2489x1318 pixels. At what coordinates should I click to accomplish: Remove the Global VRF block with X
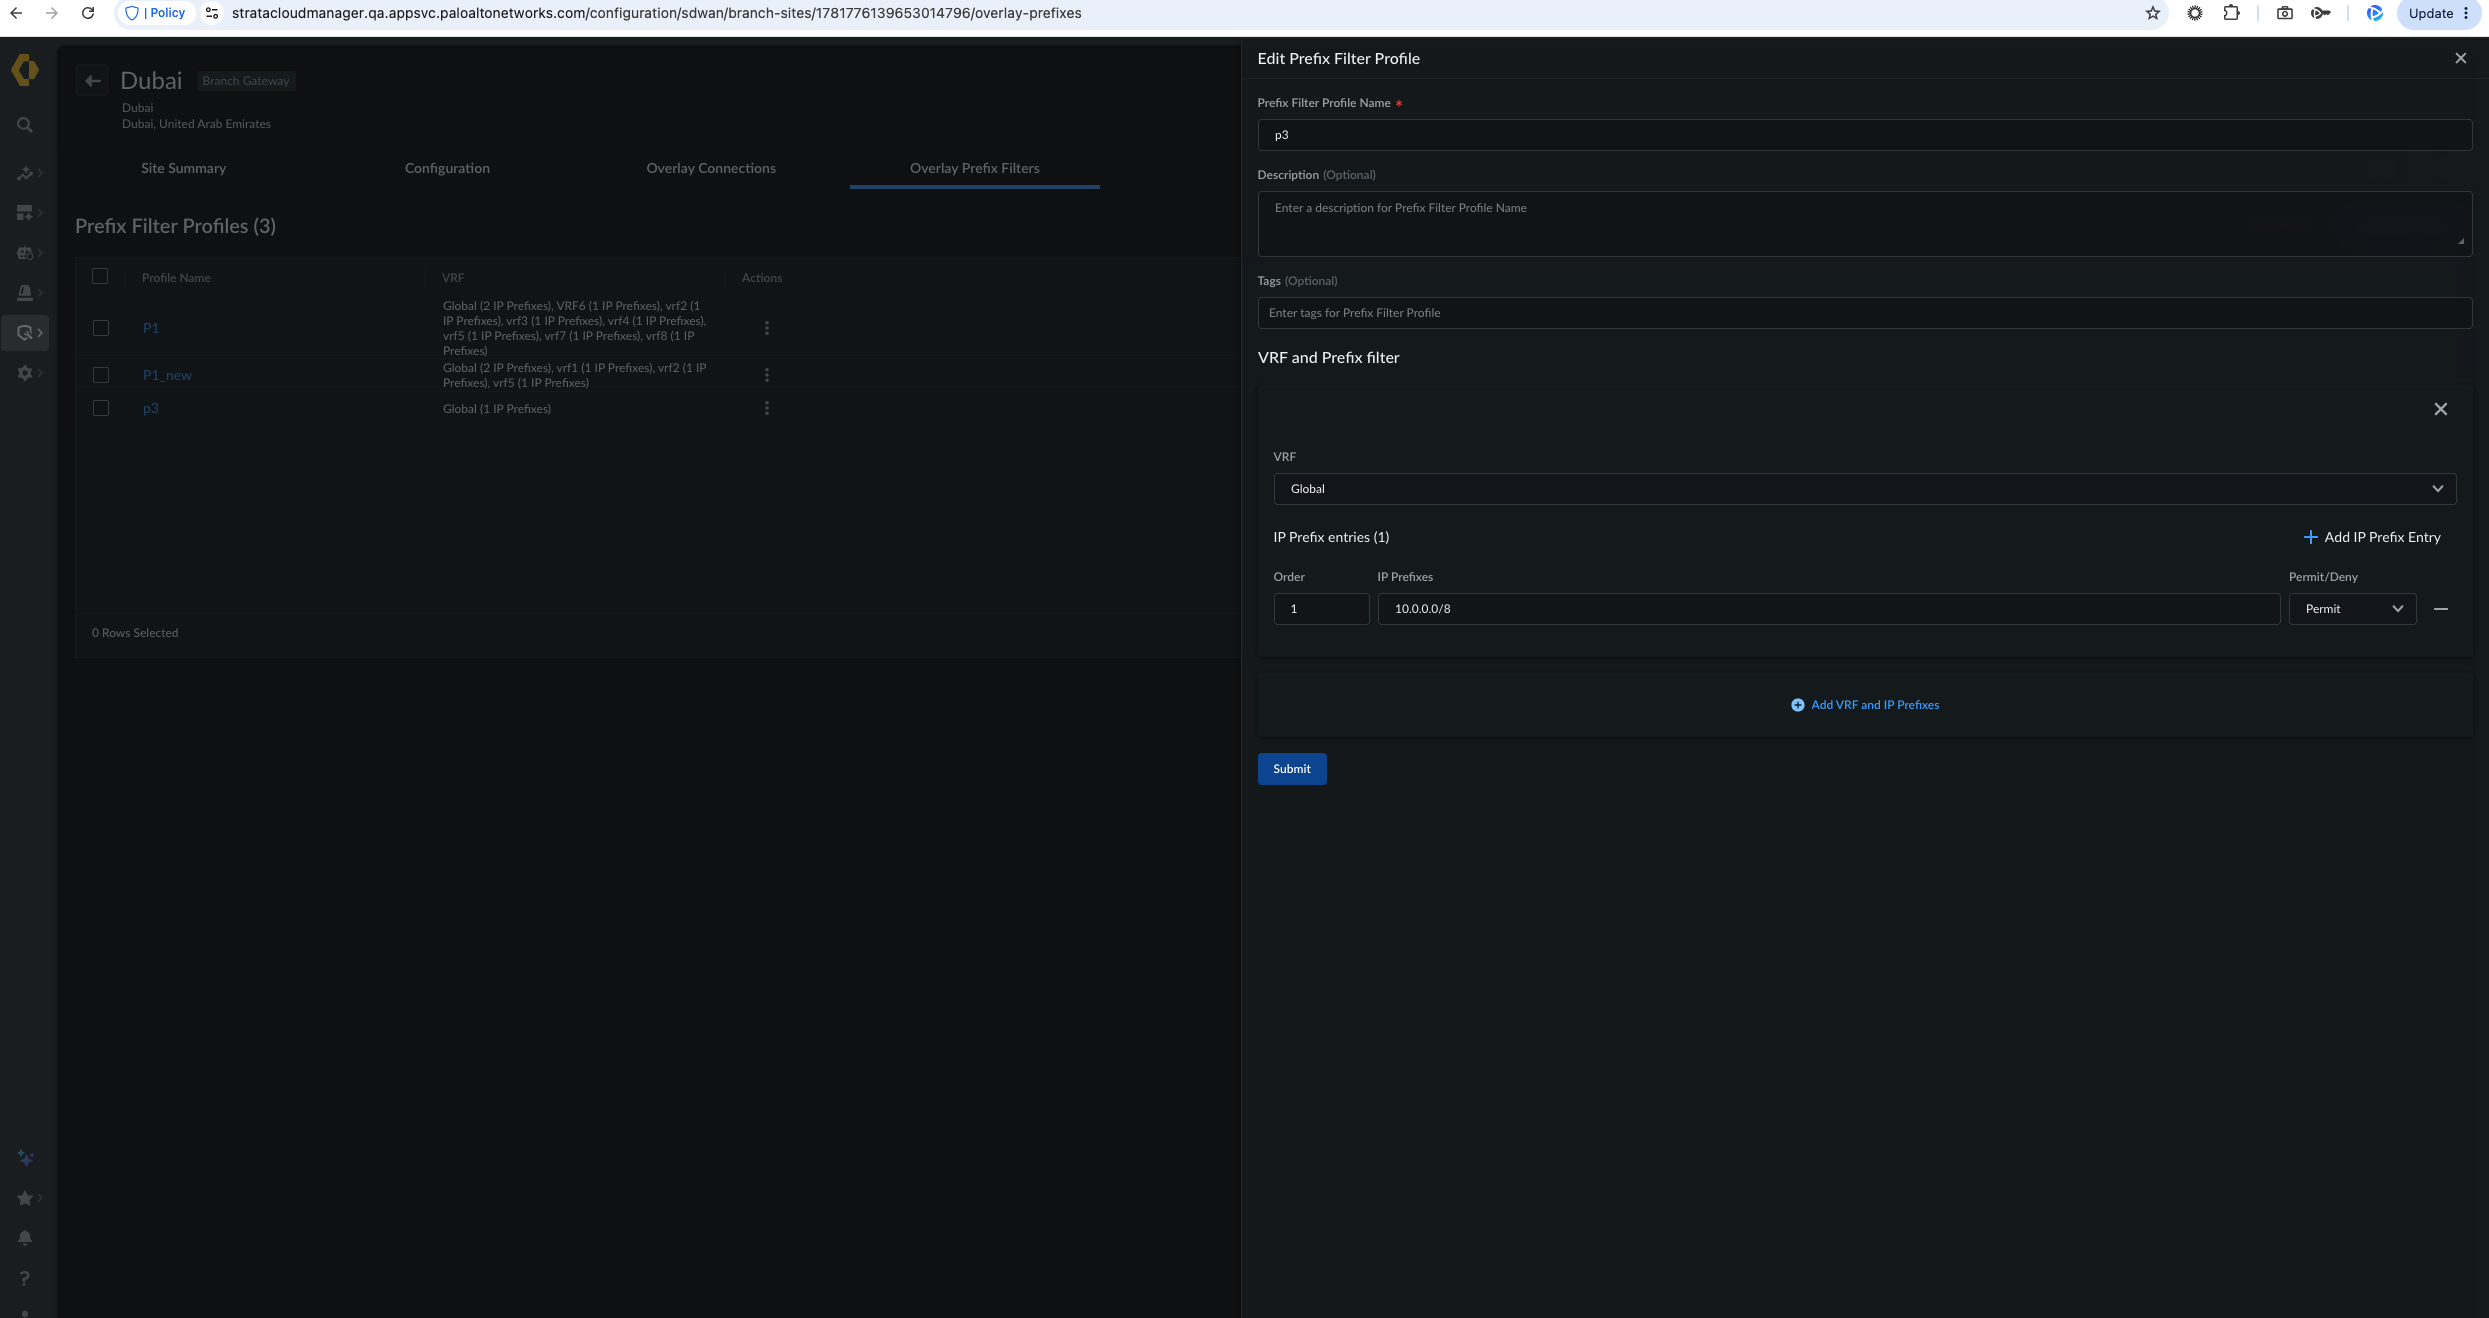[x=2441, y=409]
